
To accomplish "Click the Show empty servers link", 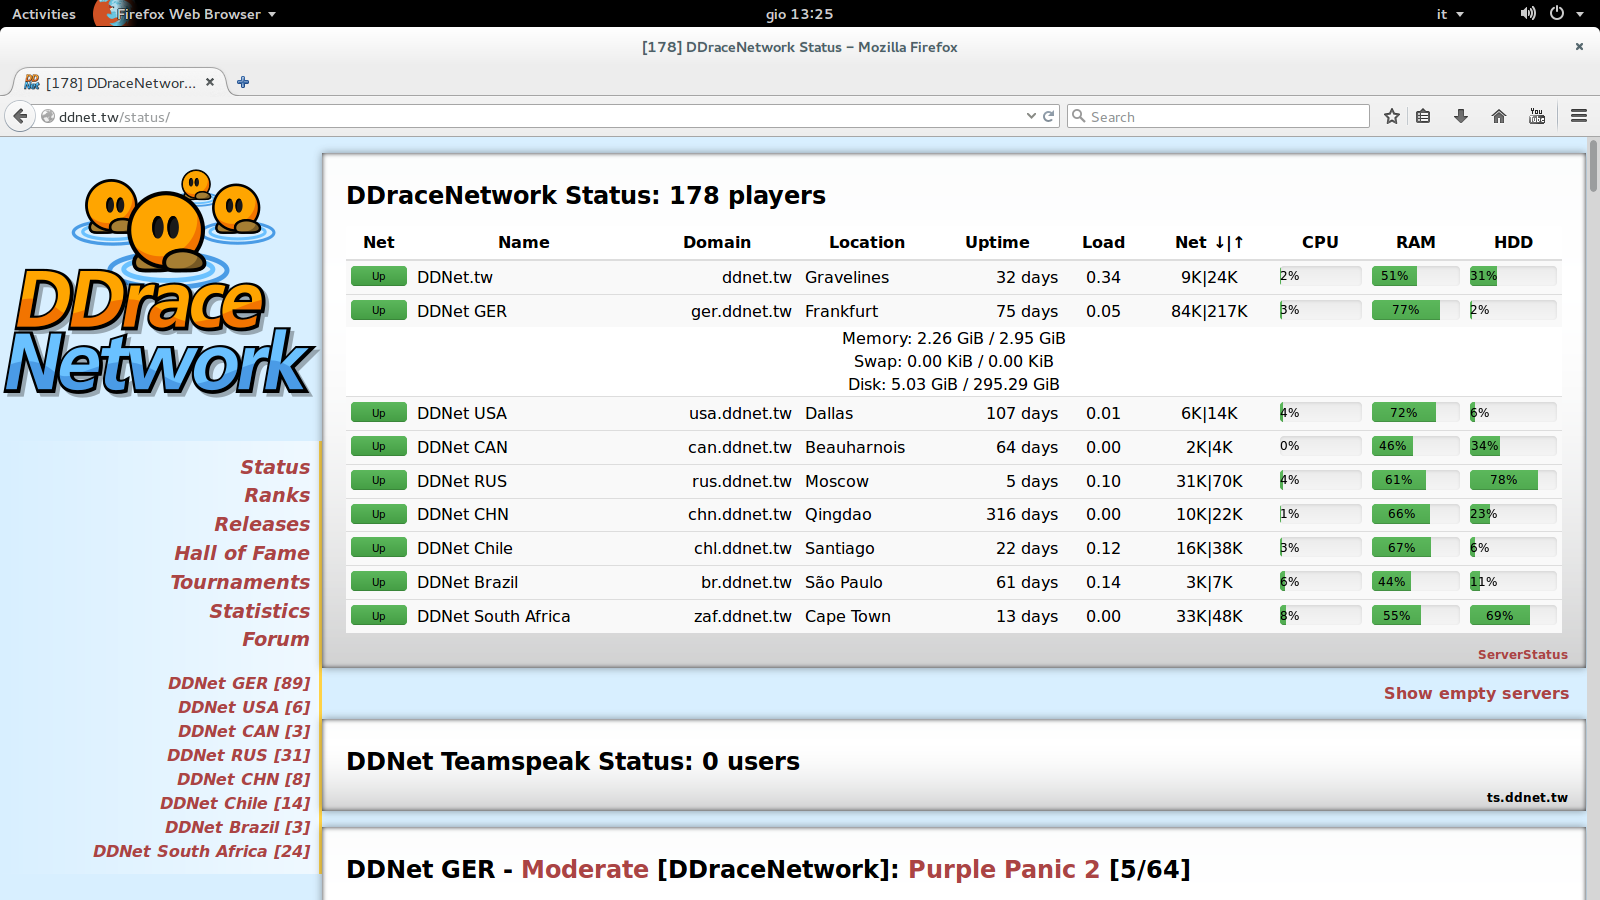I will pyautogui.click(x=1476, y=693).
